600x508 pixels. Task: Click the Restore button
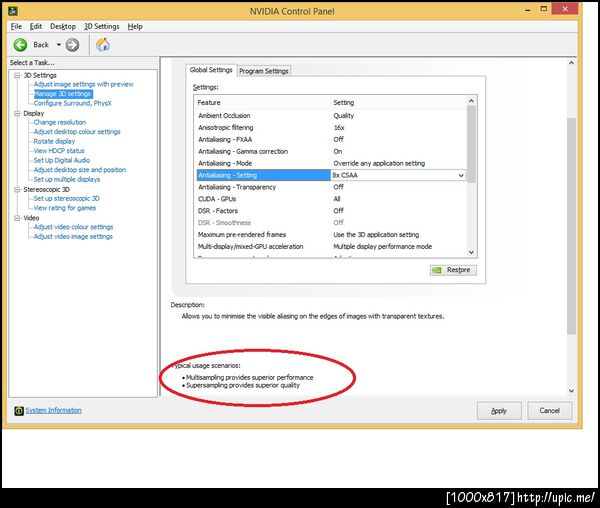tap(453, 270)
